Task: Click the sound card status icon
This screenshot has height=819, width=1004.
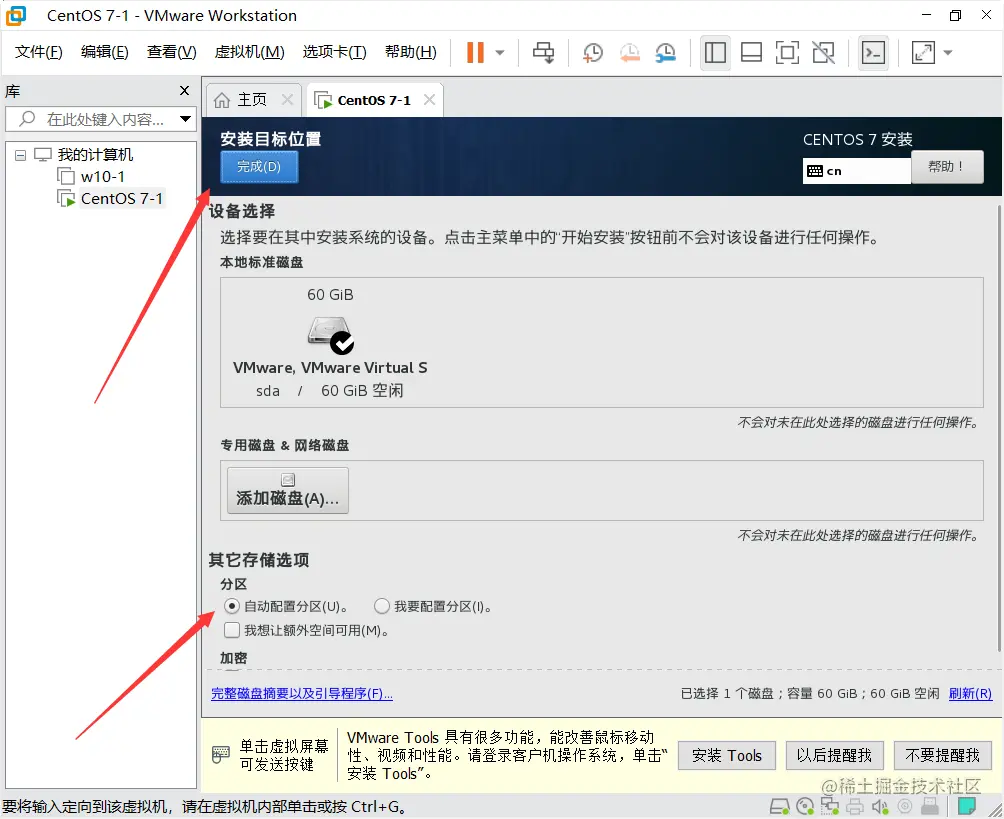Action: (880, 807)
